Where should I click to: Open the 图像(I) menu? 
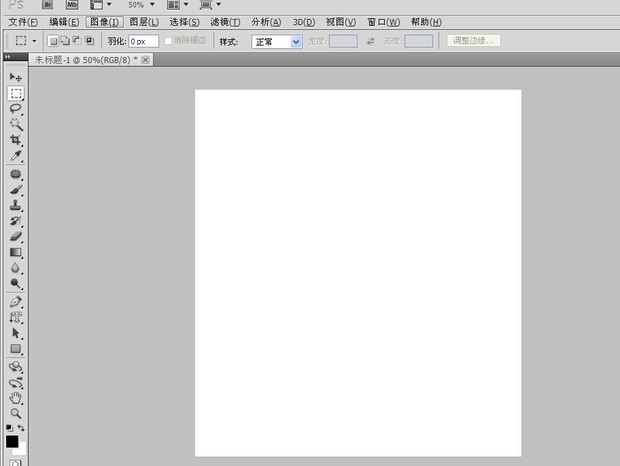(x=105, y=22)
